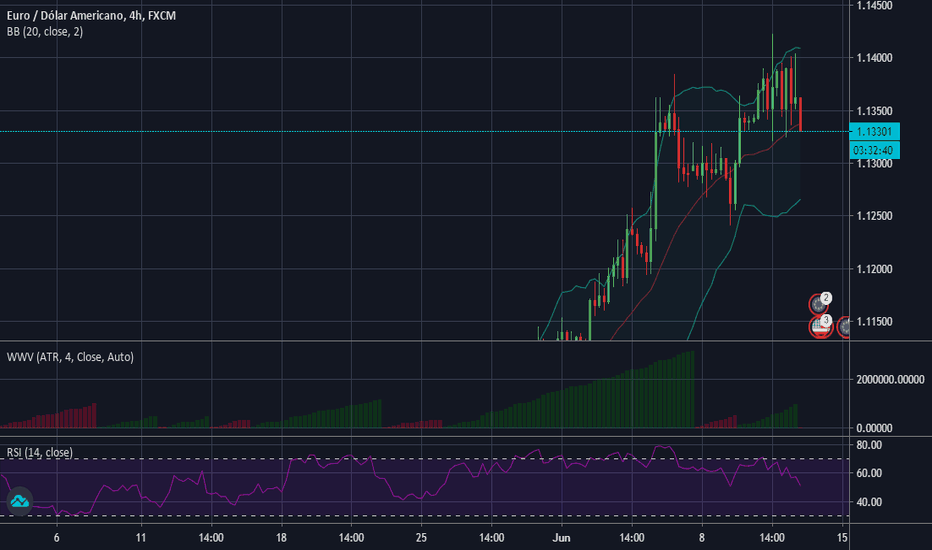Click the date label 25 on time axis
Viewport: 932px width, 550px height.
421,538
